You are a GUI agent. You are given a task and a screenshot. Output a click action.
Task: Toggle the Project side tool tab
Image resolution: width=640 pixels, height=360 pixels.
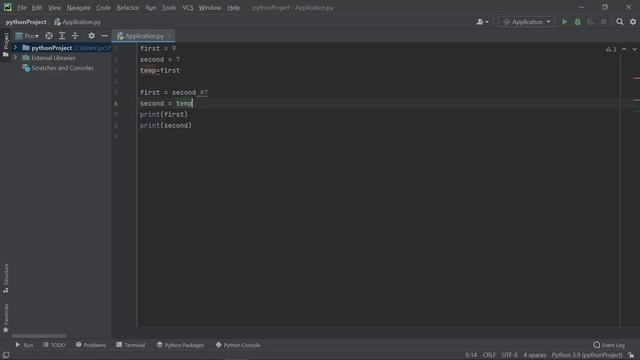pos(6,45)
